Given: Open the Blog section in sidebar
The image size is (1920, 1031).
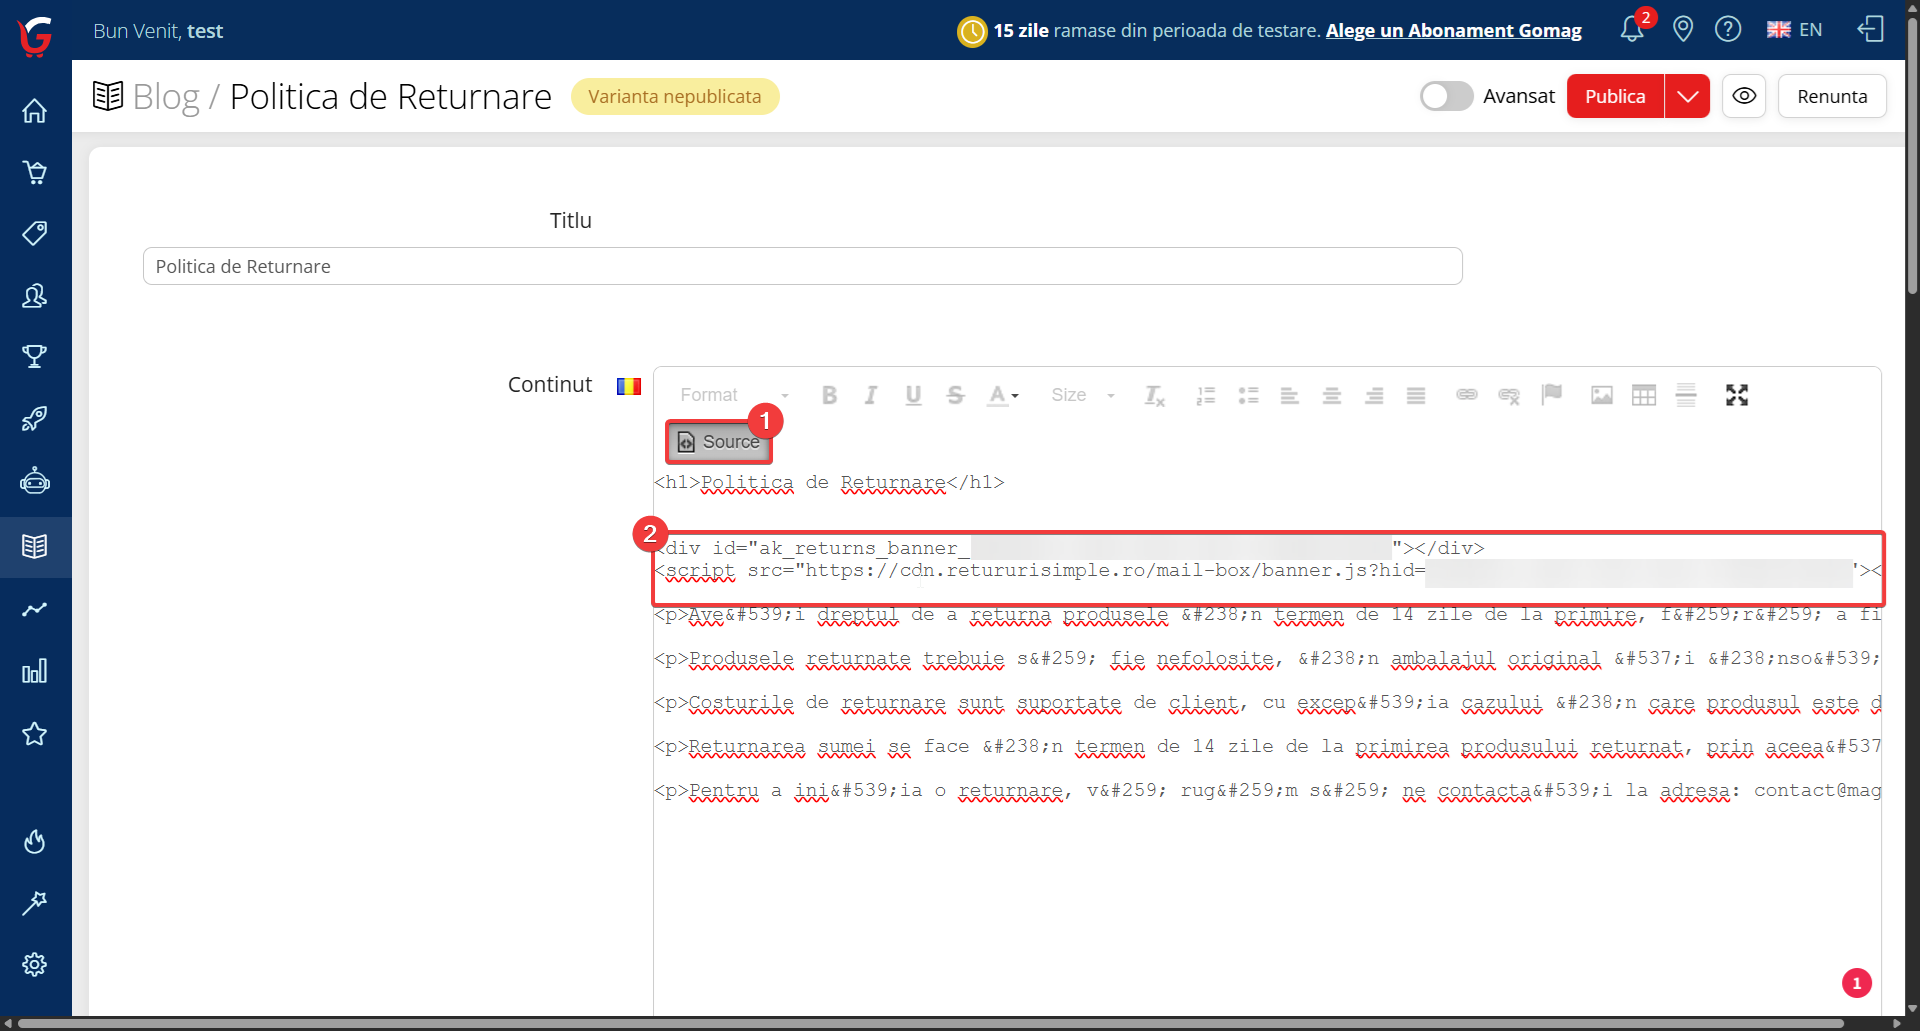Looking at the screenshot, I should (x=35, y=547).
